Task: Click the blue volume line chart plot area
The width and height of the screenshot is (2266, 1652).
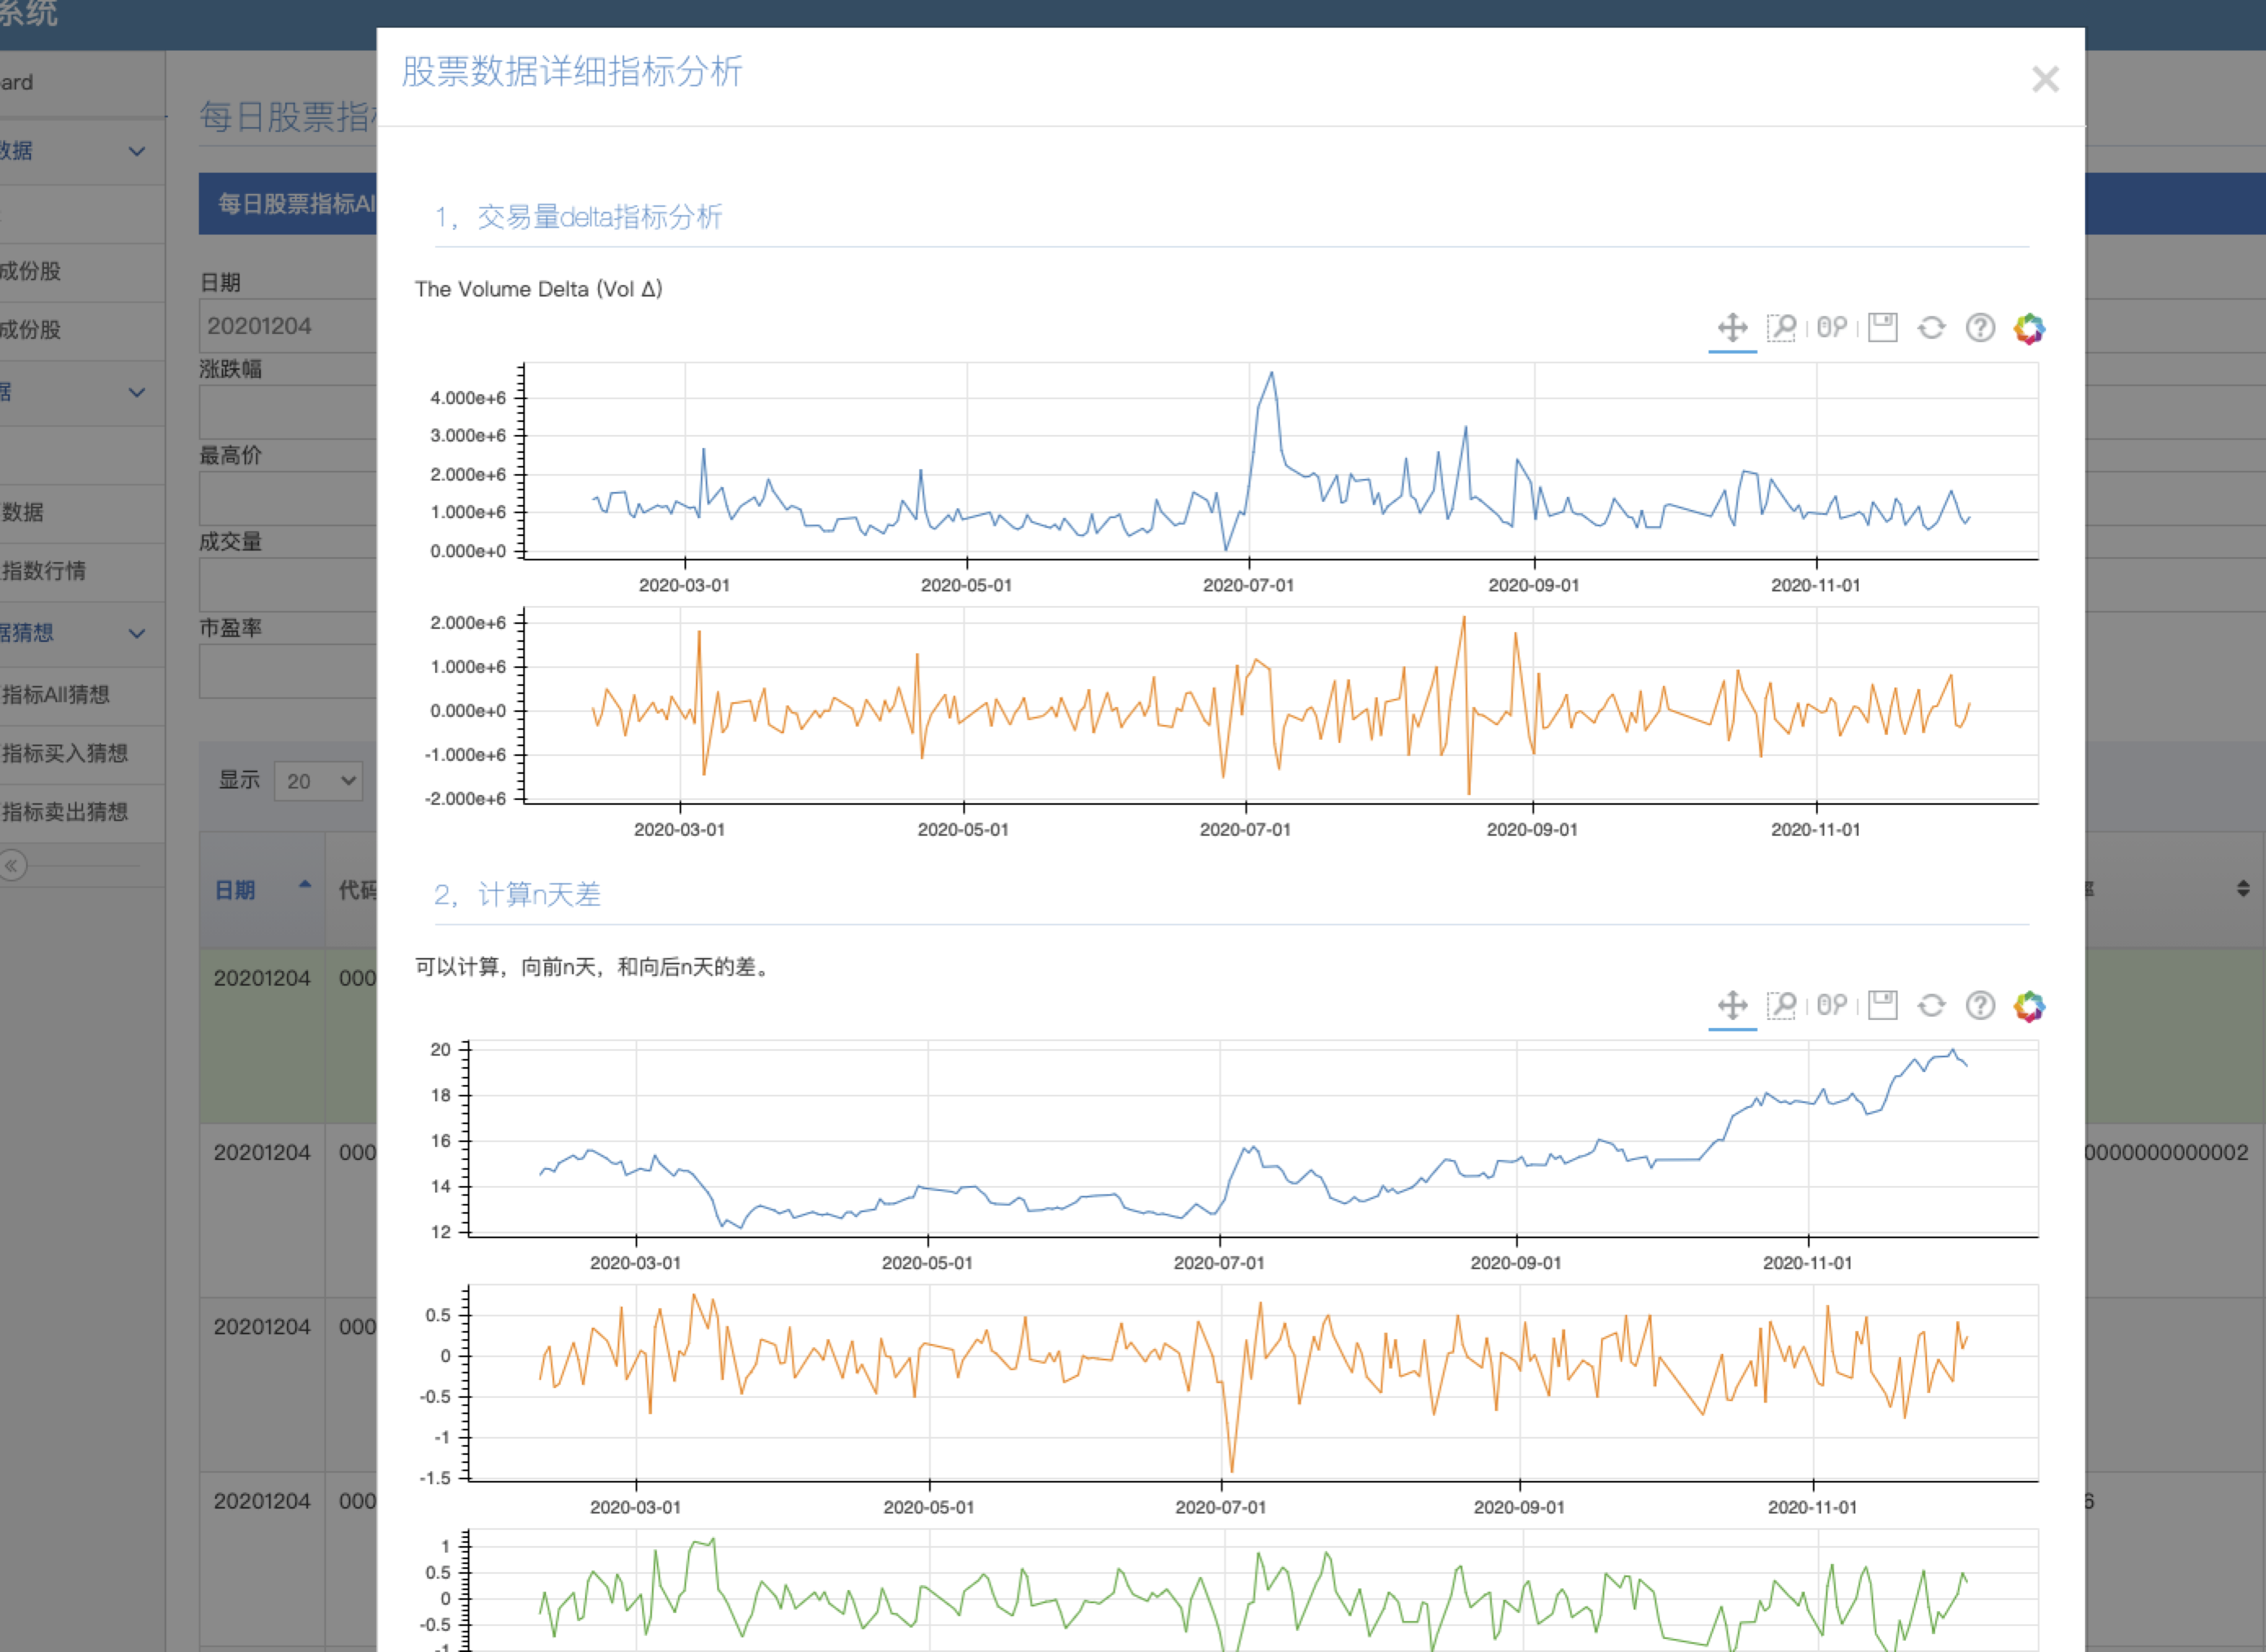Action: coord(1281,460)
